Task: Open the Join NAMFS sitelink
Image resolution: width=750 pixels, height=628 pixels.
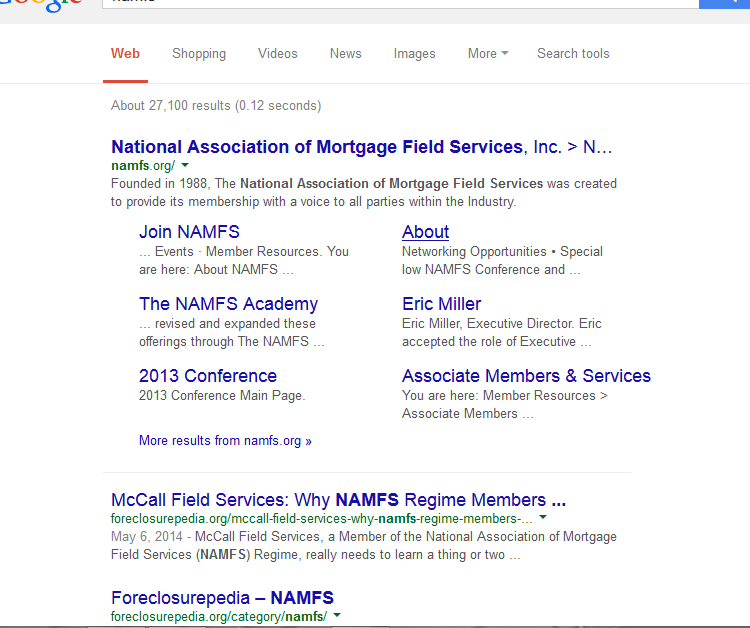Action: [x=189, y=232]
